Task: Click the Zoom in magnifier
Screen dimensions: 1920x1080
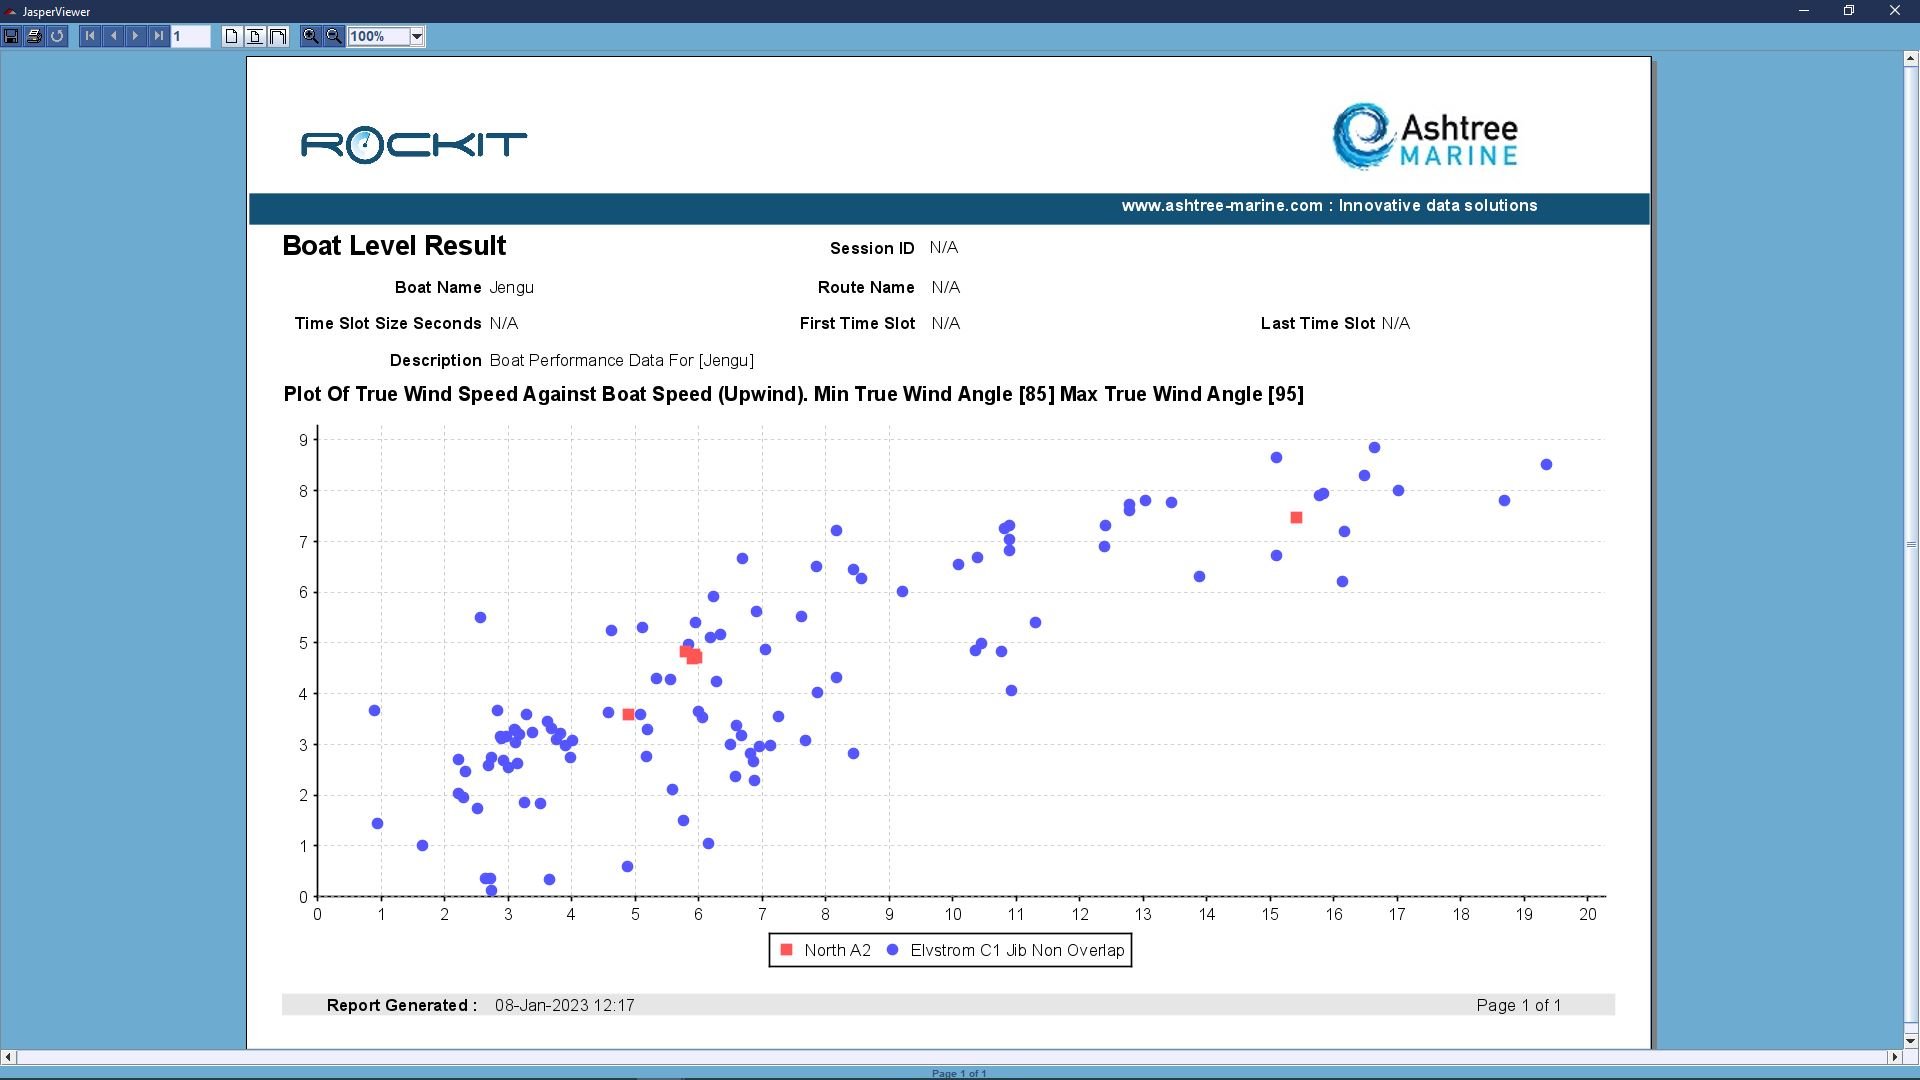Action: click(311, 36)
